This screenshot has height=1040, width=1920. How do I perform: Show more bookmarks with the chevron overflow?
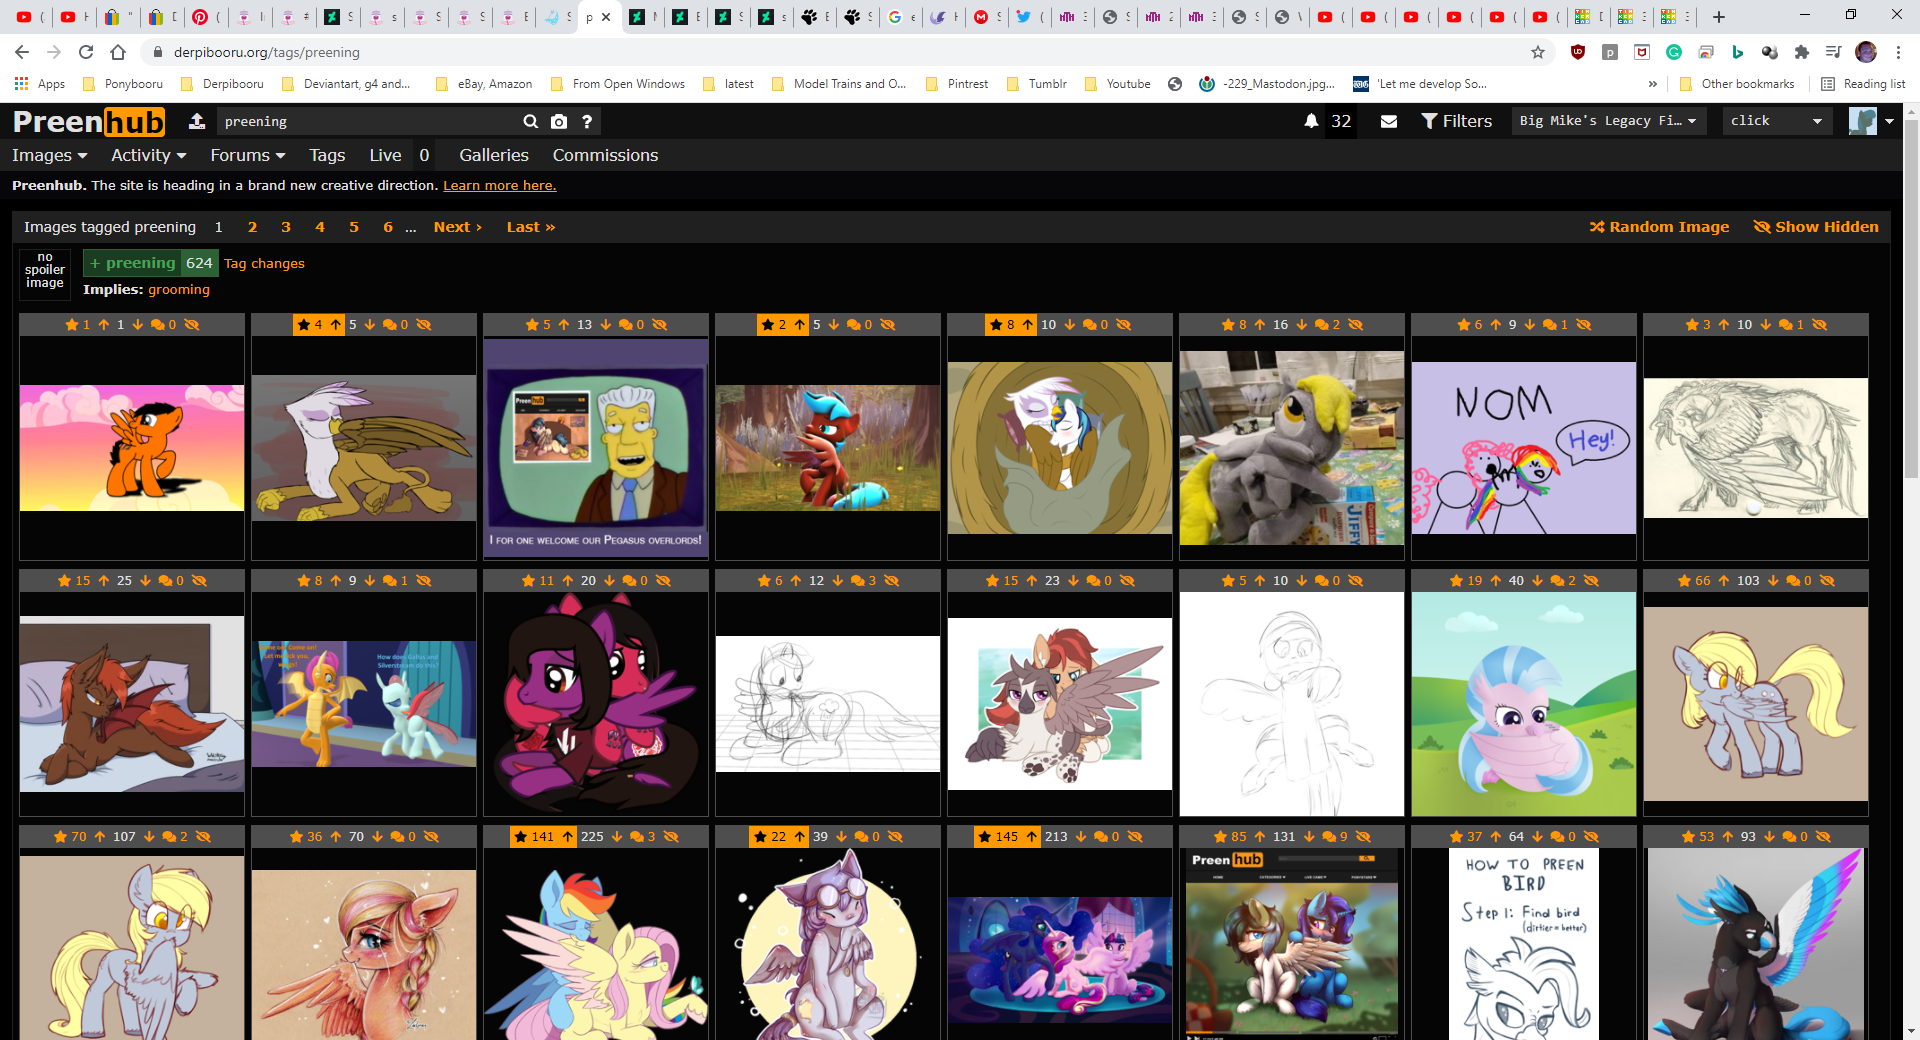click(1653, 84)
